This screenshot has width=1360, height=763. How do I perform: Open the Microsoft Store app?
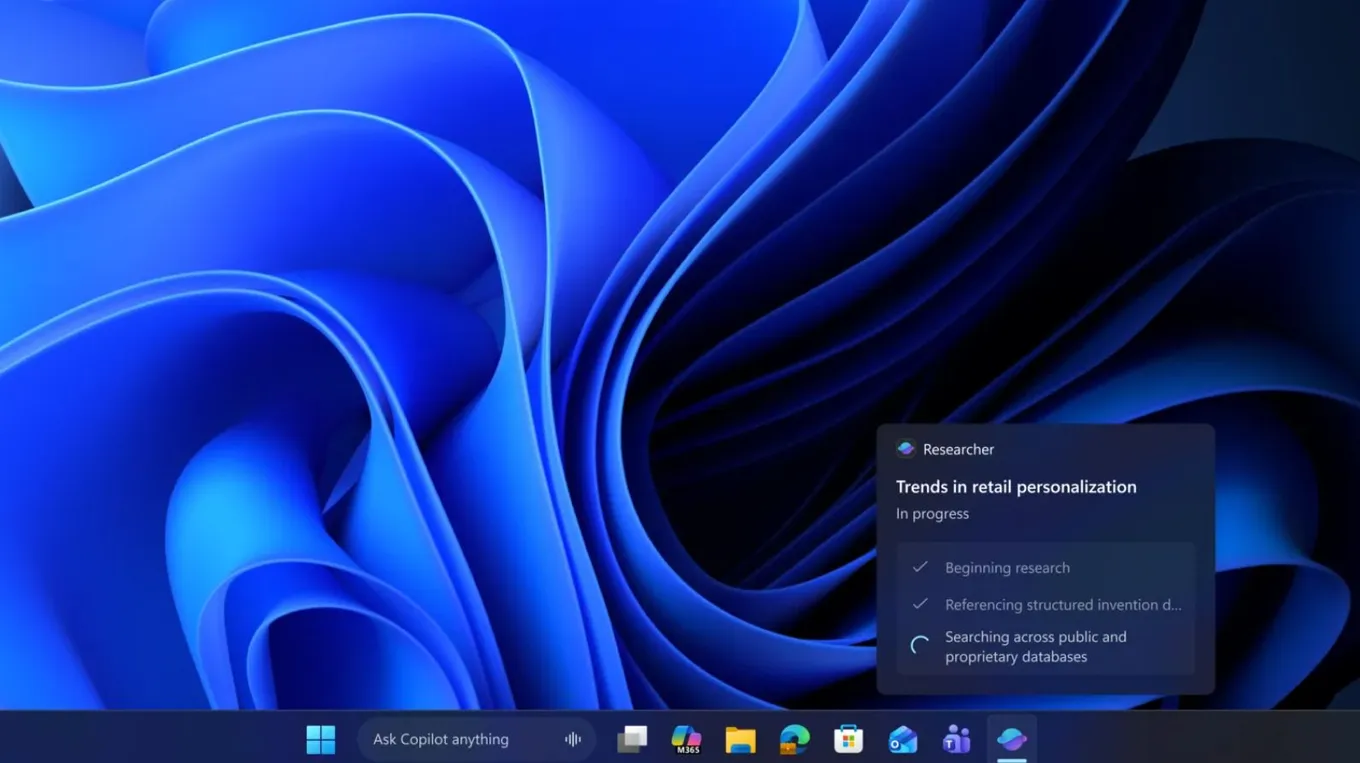tap(848, 739)
